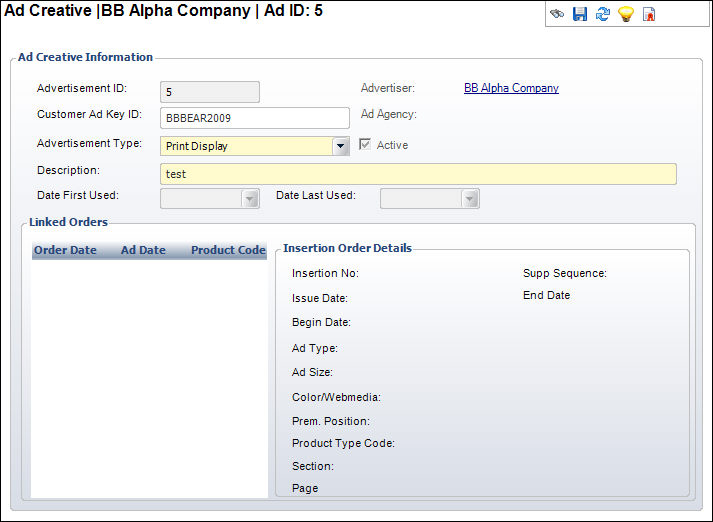This screenshot has width=713, height=522.
Task: Click the Description text field
Action: click(x=418, y=174)
